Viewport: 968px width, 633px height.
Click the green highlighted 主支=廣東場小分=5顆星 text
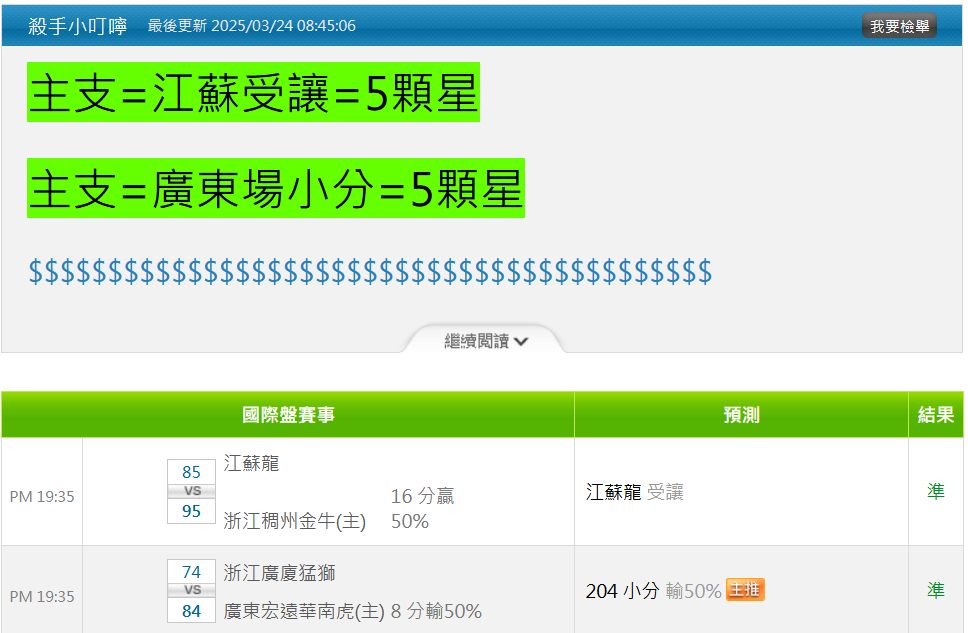pyautogui.click(x=276, y=188)
